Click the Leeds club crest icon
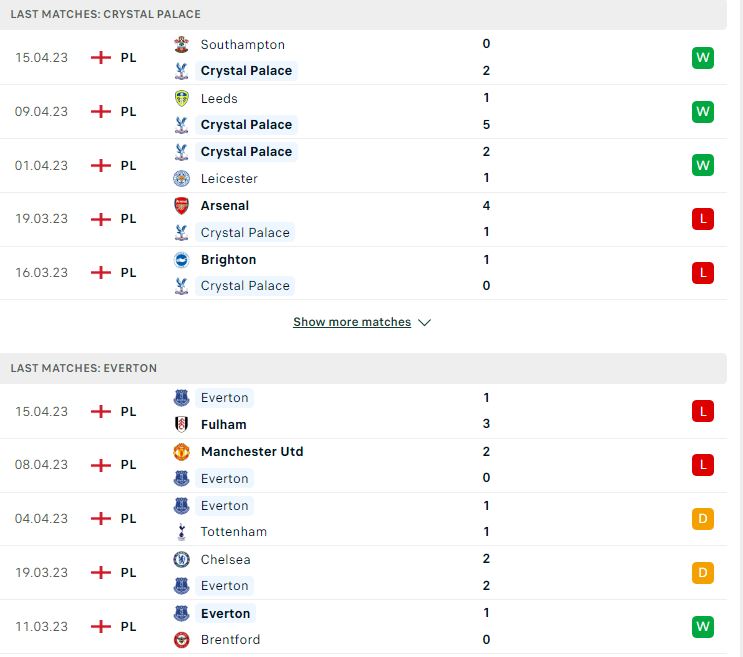743x657 pixels. [181, 99]
